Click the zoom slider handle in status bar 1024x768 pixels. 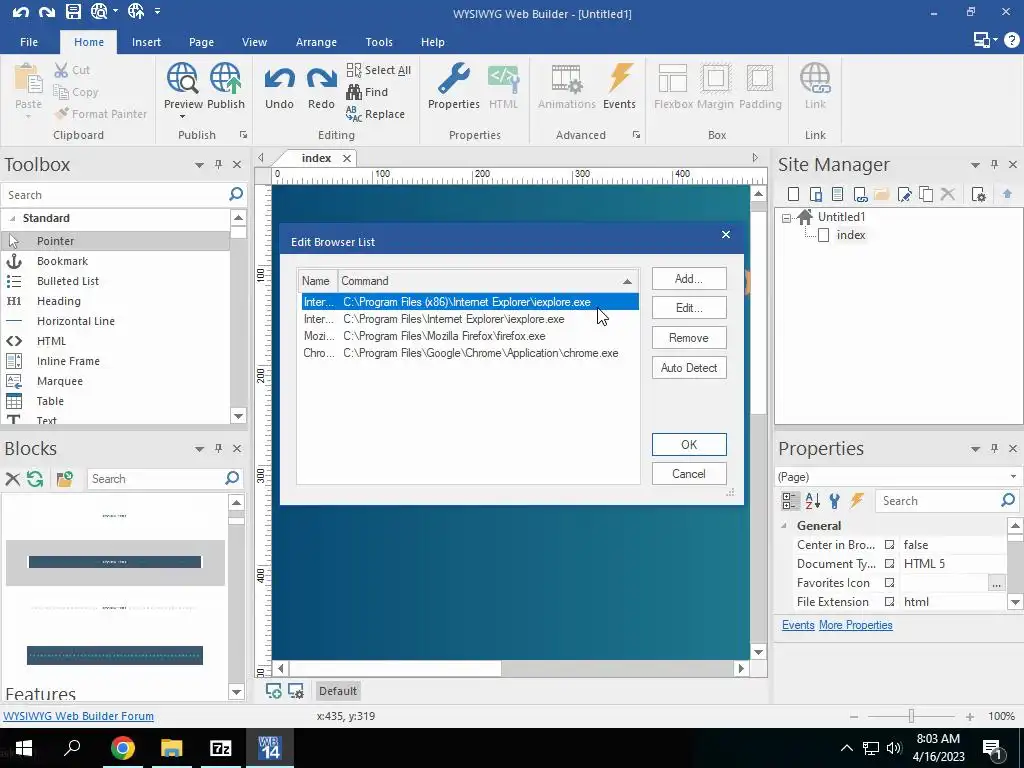[911, 716]
